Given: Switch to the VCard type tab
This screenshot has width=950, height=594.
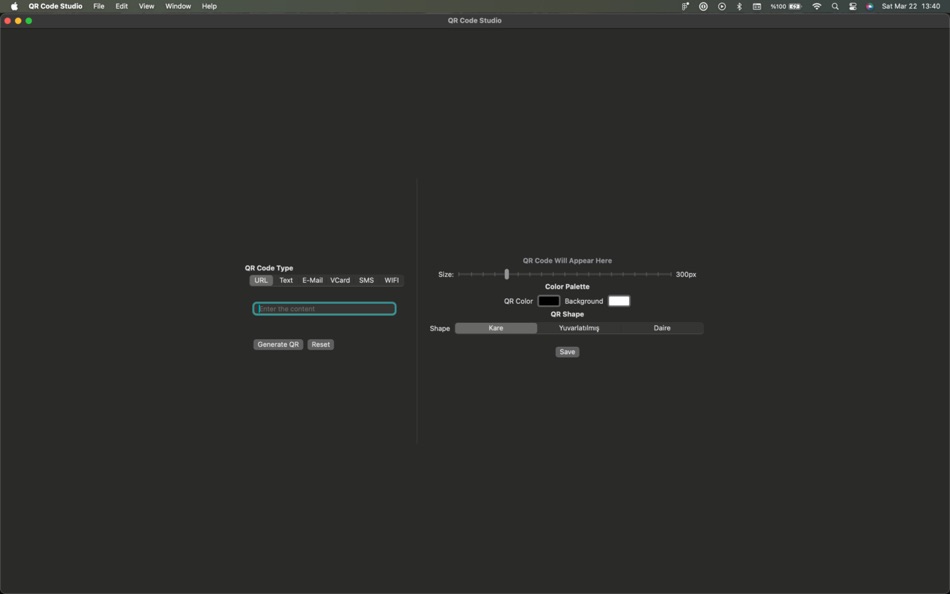Looking at the screenshot, I should click(x=340, y=281).
